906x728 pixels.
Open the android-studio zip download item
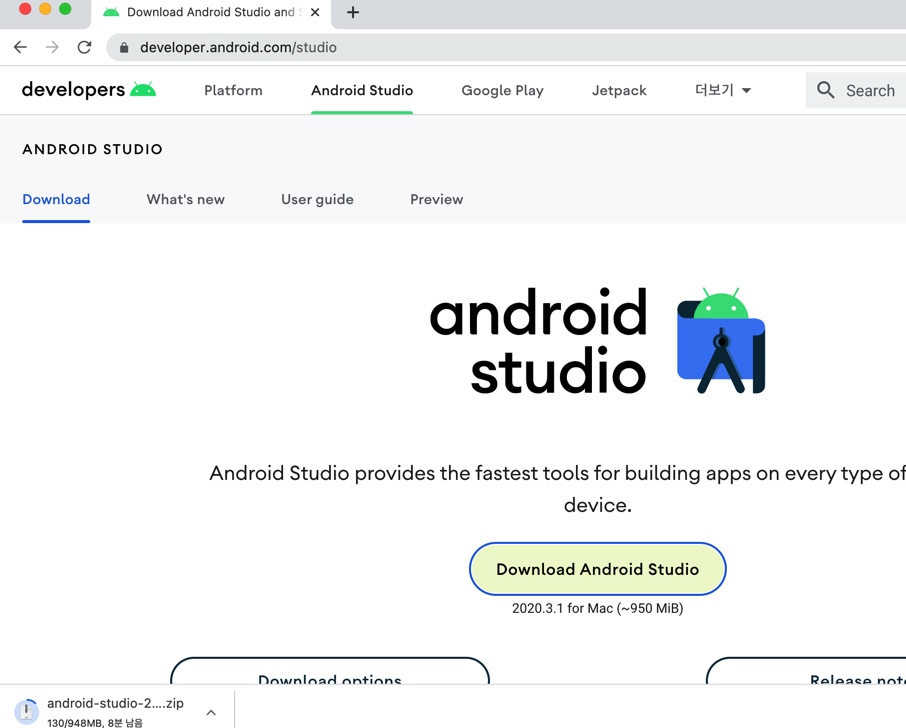116,711
